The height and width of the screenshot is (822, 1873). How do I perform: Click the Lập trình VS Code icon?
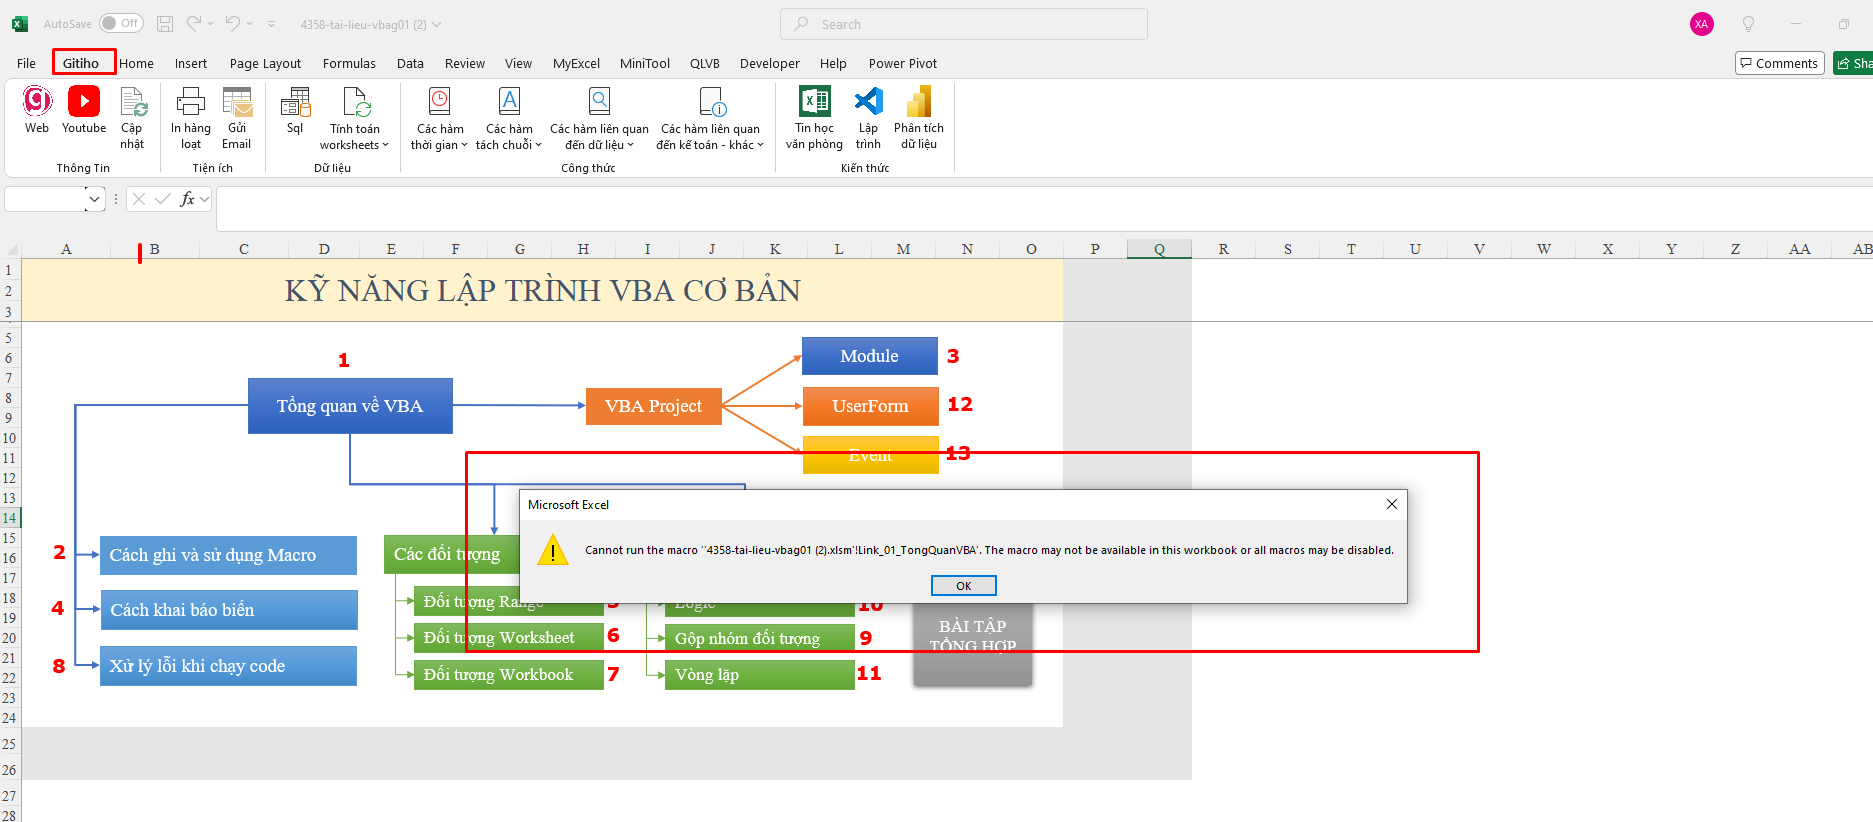click(x=868, y=103)
